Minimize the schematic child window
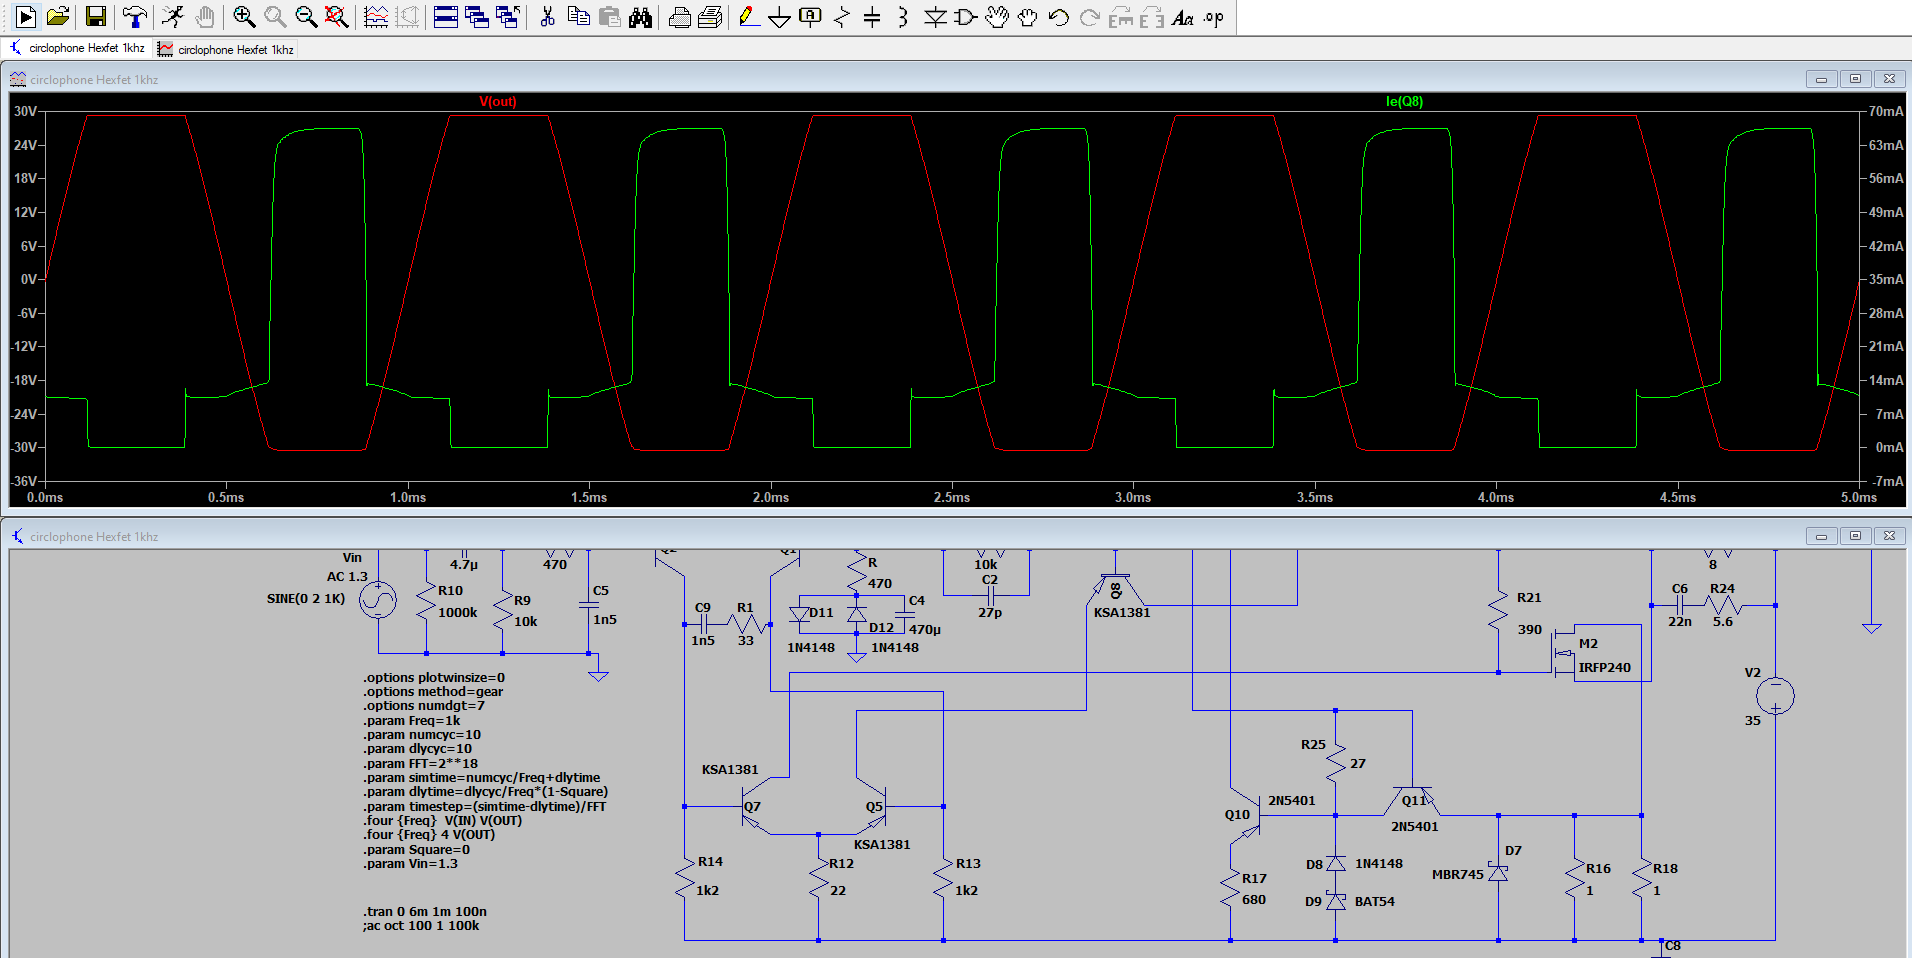The height and width of the screenshot is (958, 1912). 1821,536
